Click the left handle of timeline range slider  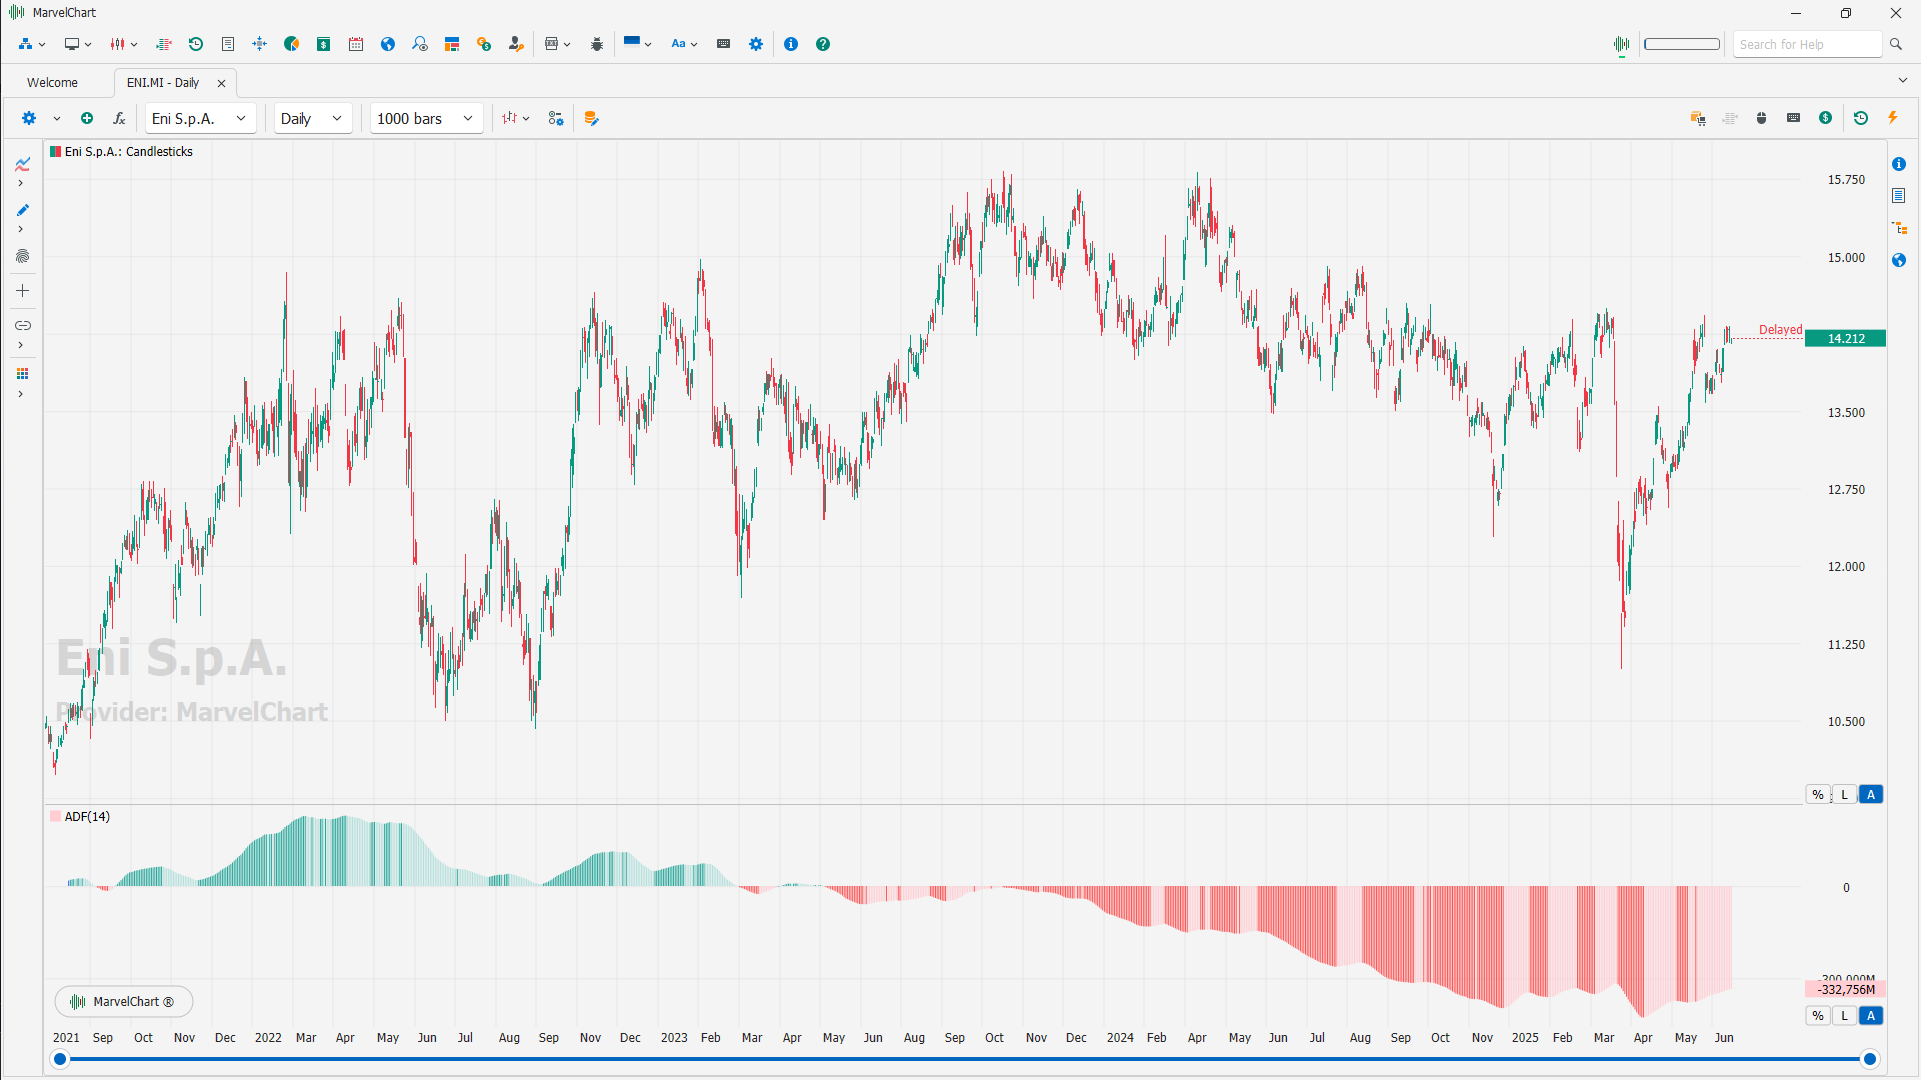[x=60, y=1059]
